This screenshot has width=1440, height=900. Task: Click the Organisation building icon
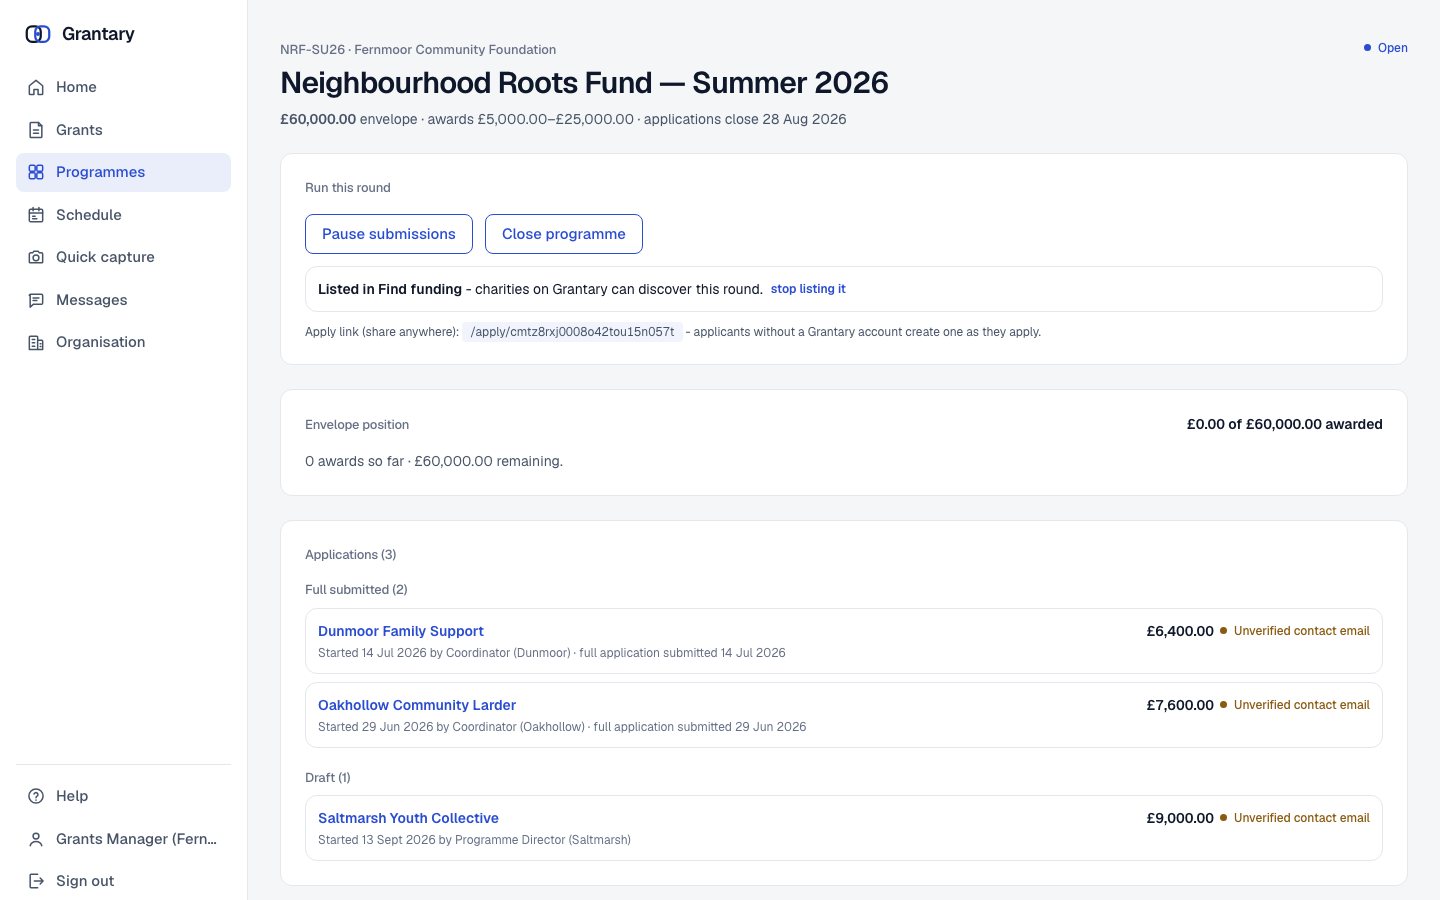36,342
